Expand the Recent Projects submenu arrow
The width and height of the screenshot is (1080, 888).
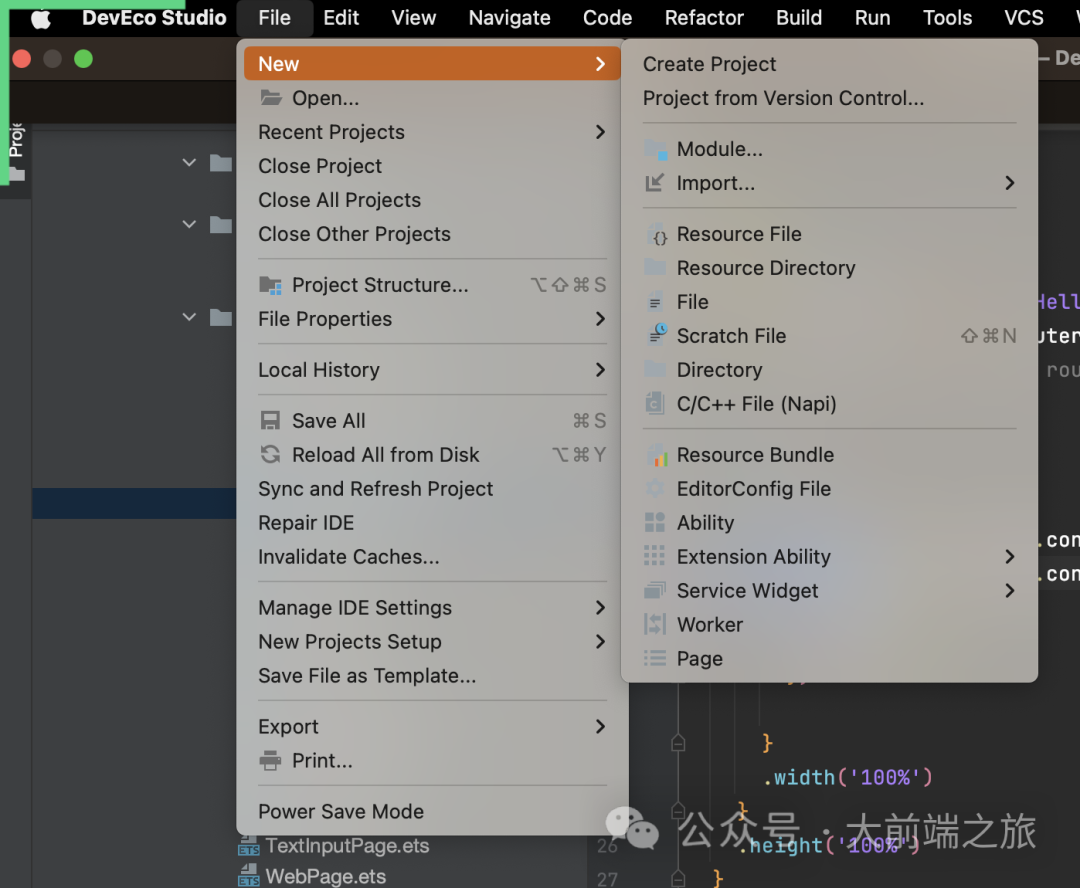coord(601,132)
